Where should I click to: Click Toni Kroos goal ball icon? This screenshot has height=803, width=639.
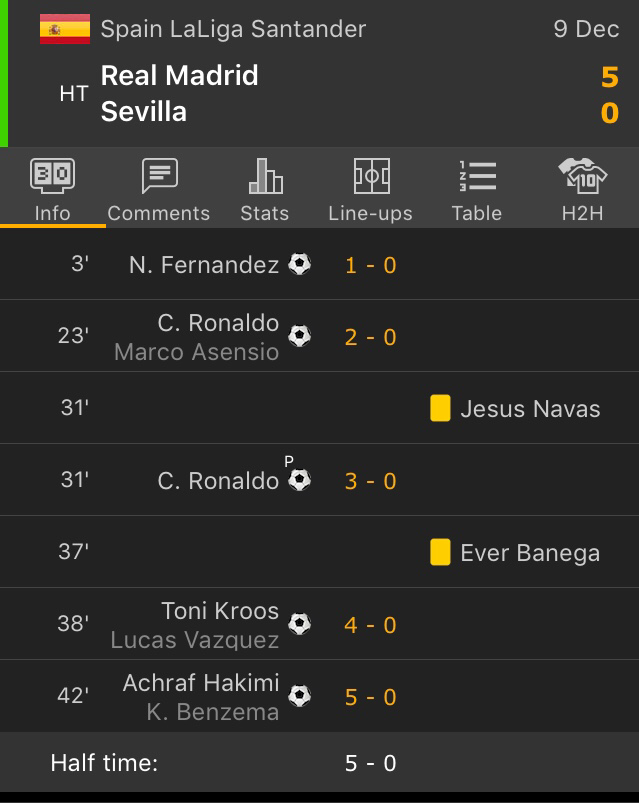[x=299, y=624]
